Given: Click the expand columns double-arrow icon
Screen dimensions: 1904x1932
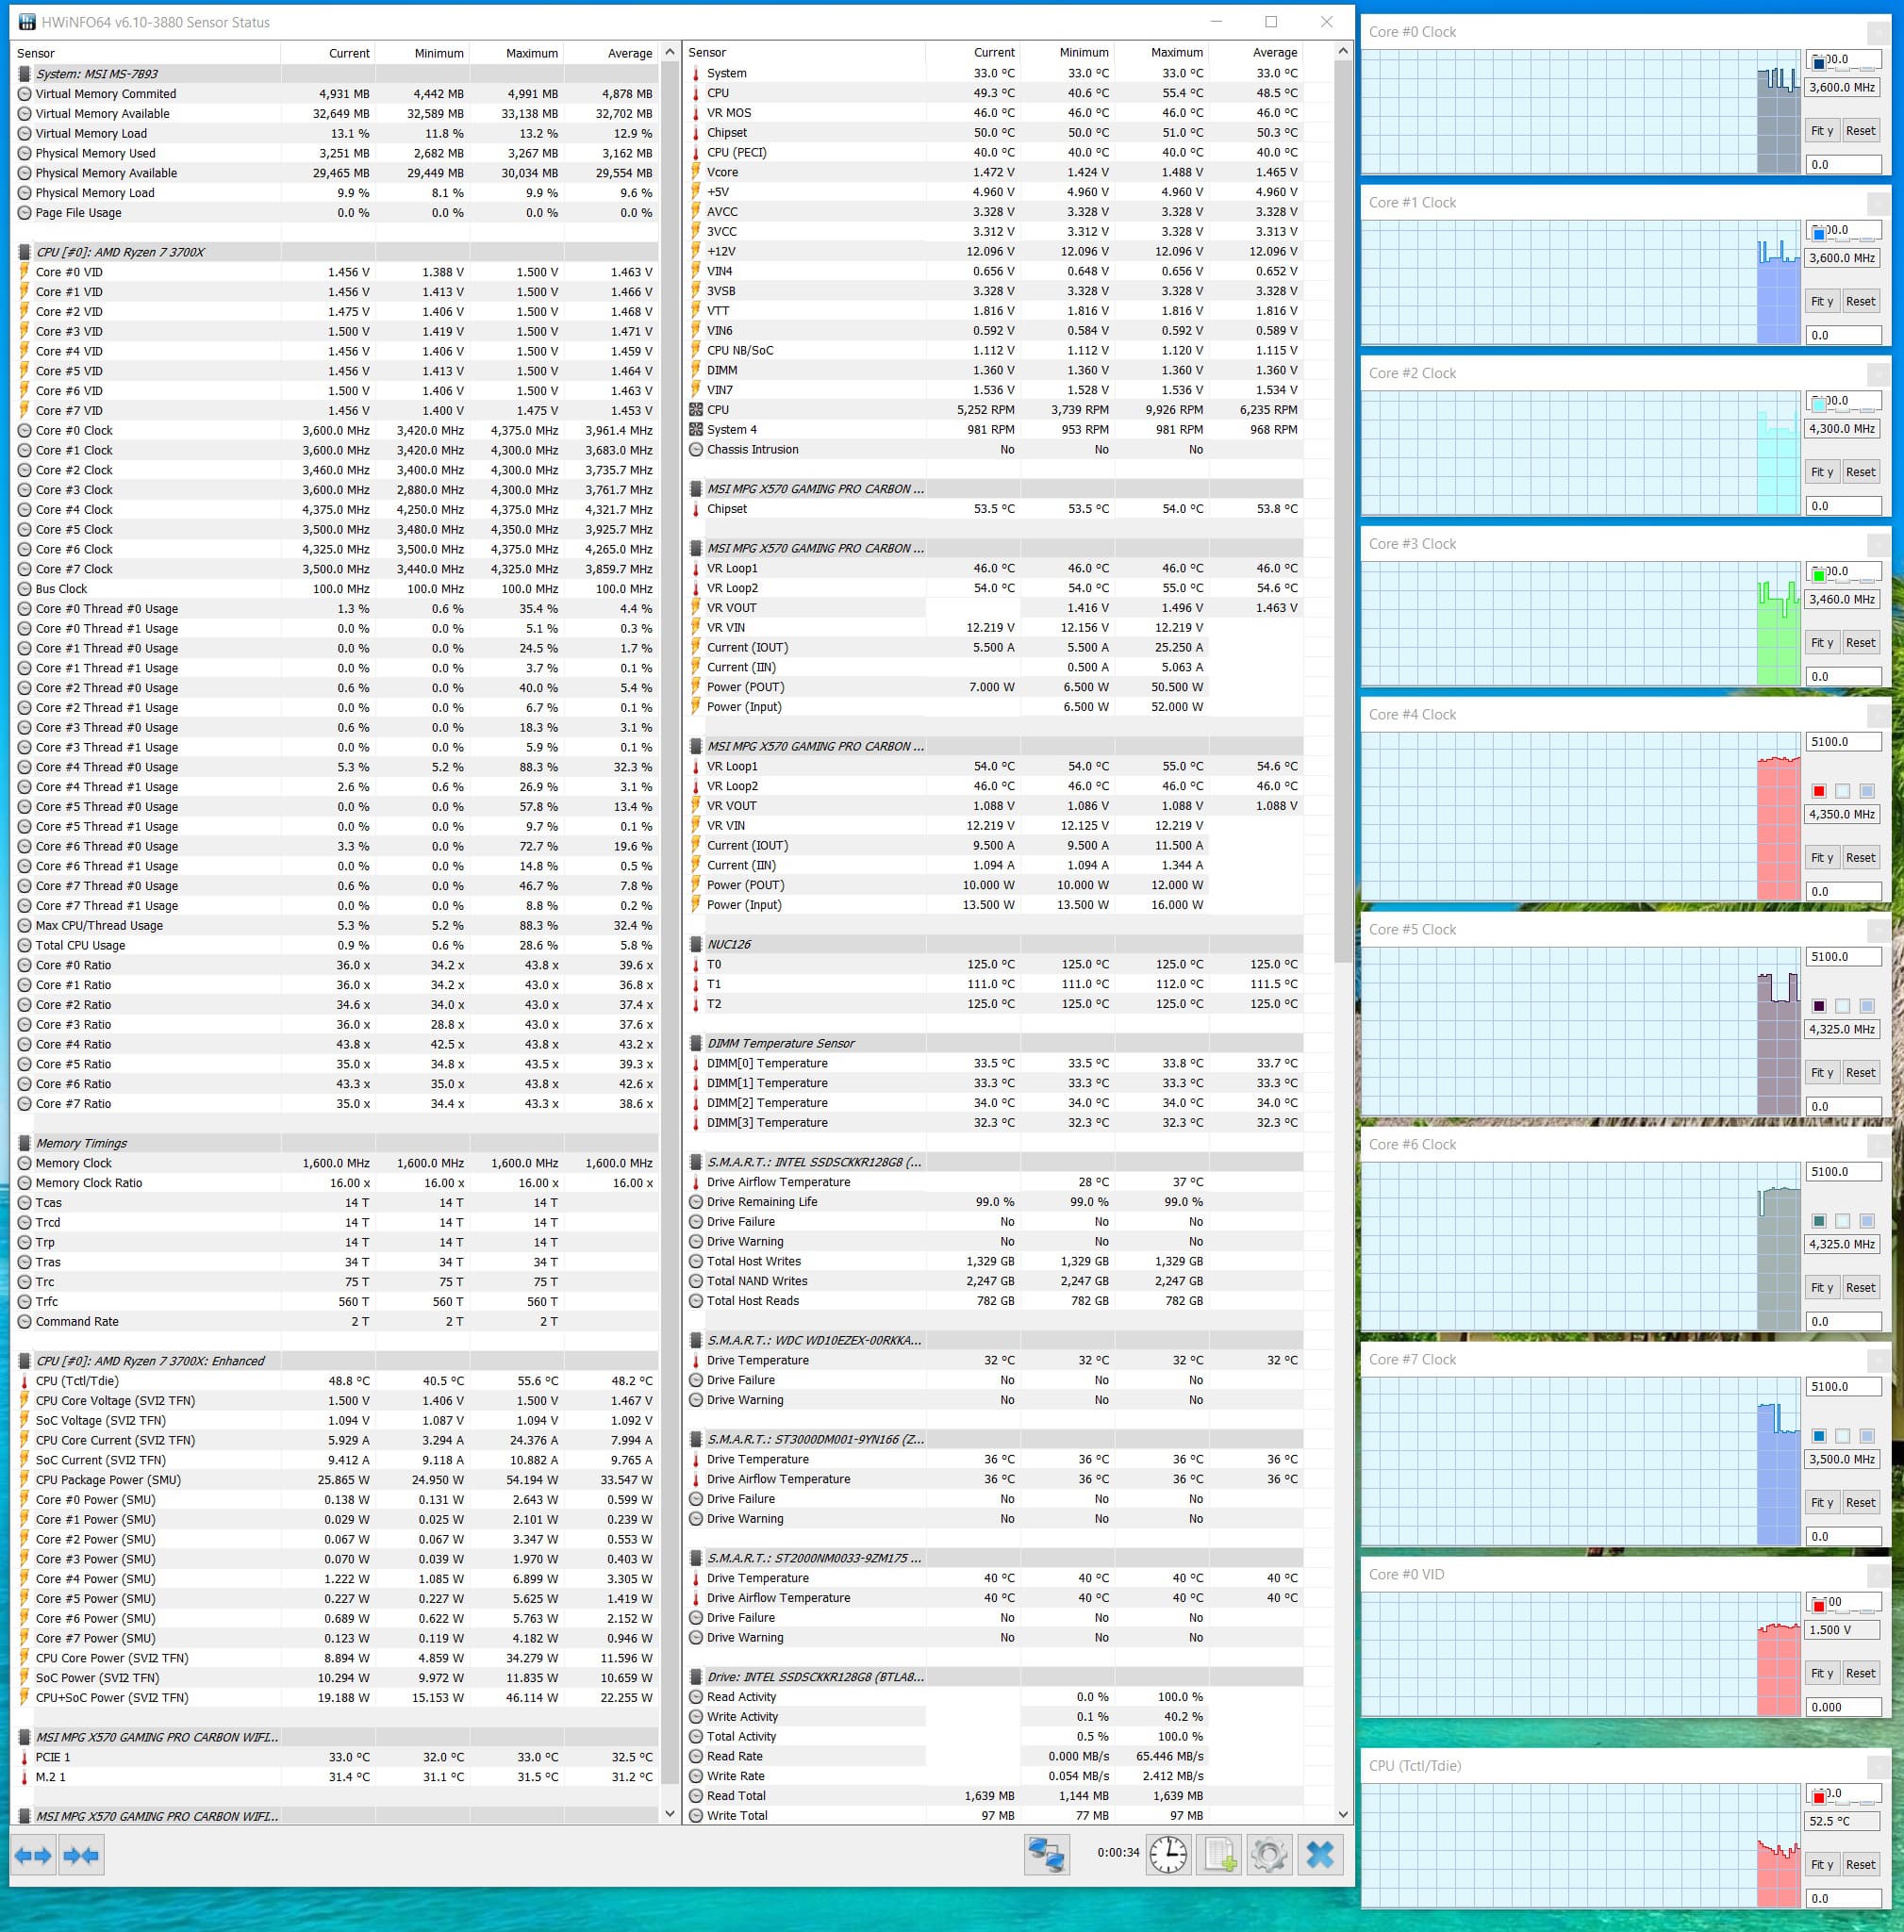Looking at the screenshot, I should tap(33, 1856).
